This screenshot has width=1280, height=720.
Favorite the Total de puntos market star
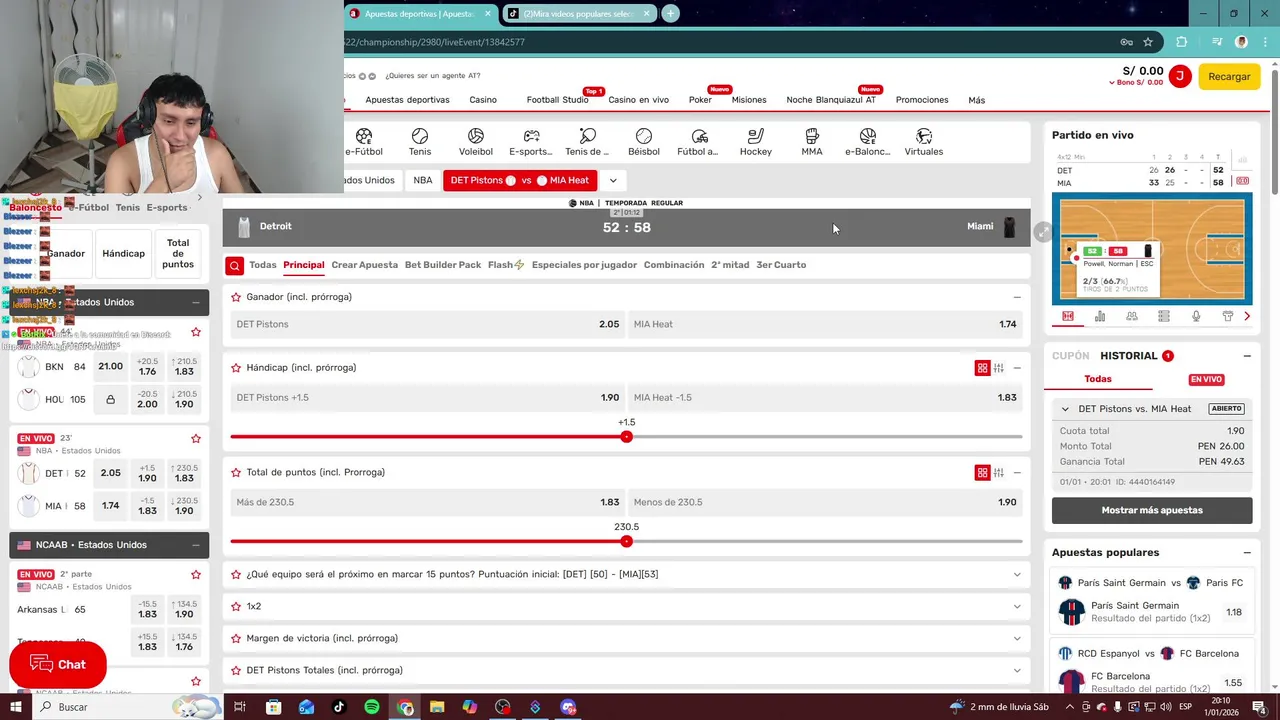pos(236,473)
